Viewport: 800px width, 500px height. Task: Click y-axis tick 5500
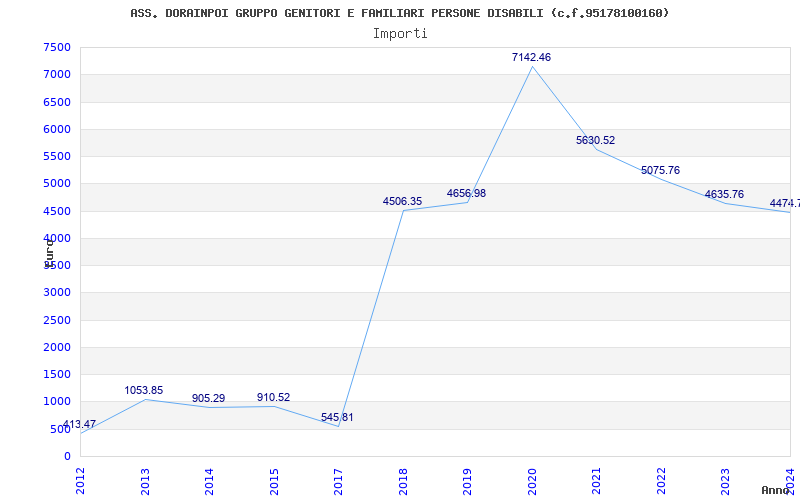click(x=57, y=156)
